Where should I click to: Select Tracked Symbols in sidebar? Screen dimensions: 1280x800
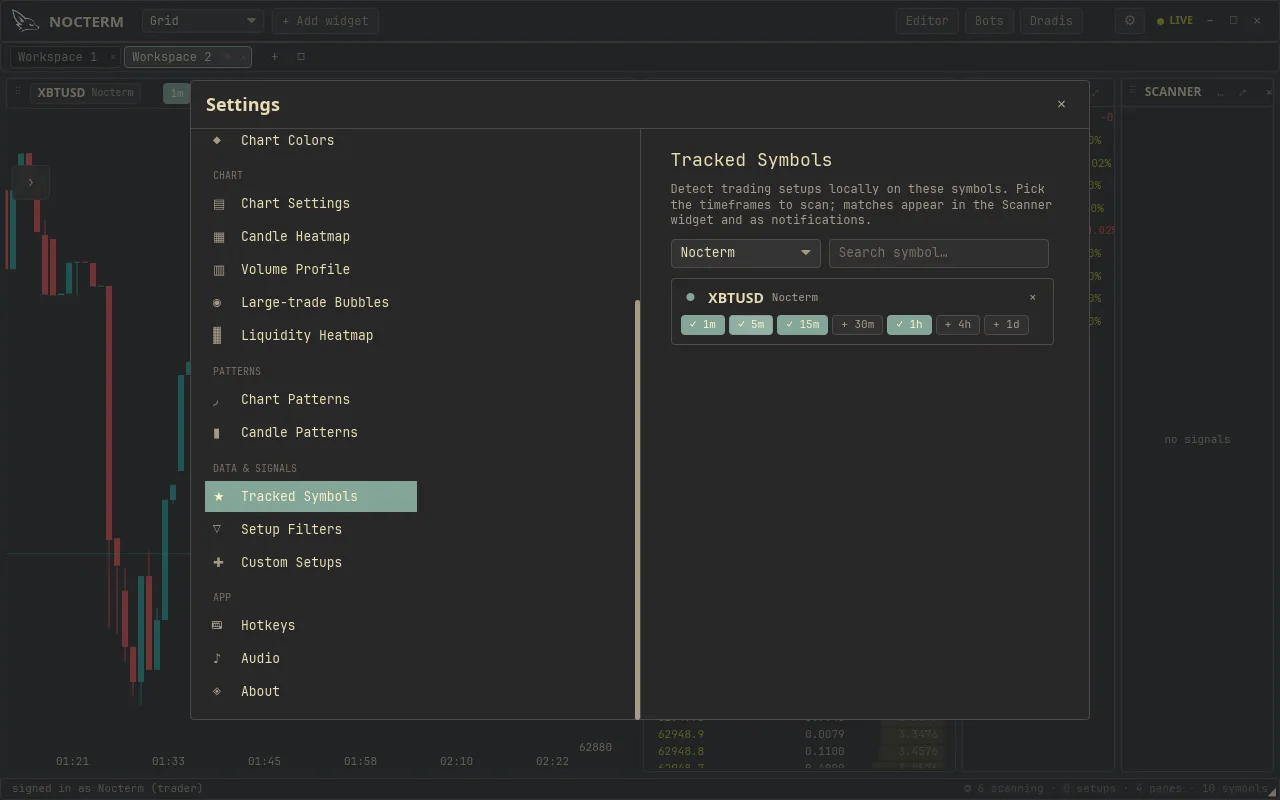click(x=310, y=496)
